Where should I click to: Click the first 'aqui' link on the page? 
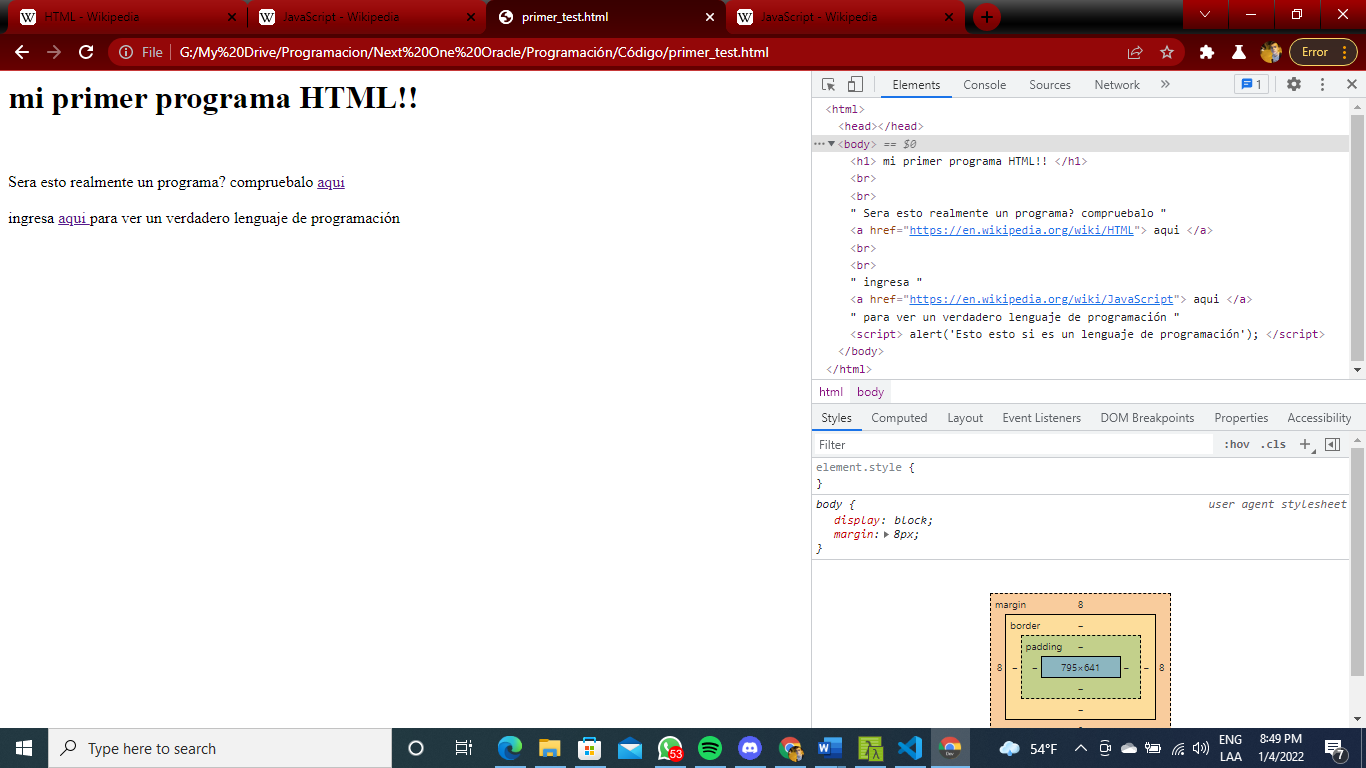point(331,183)
